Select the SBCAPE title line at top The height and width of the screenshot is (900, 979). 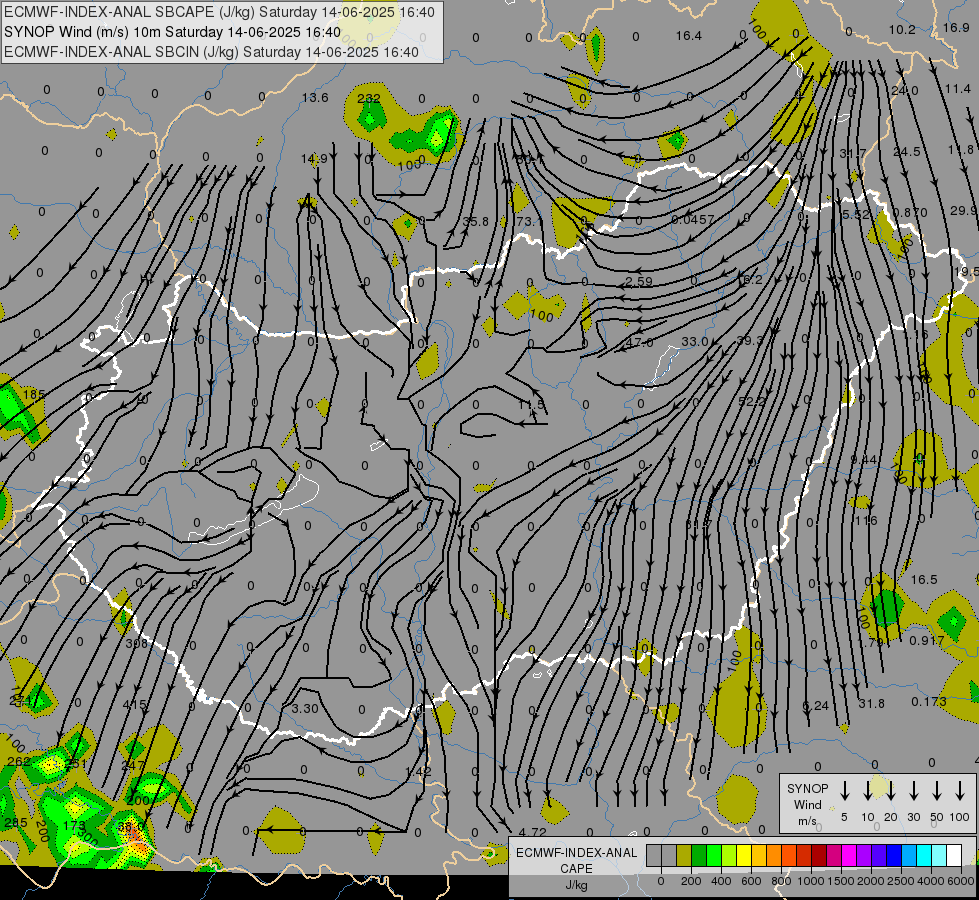pyautogui.click(x=219, y=12)
